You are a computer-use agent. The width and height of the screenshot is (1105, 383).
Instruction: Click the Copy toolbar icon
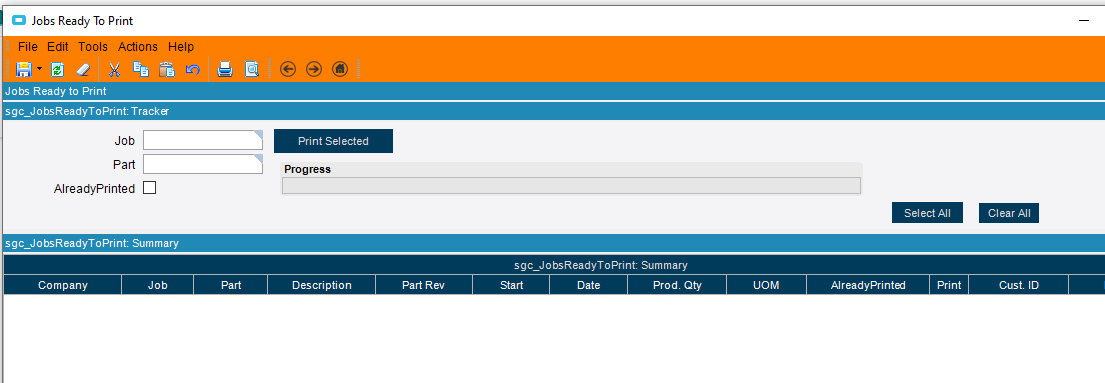[141, 69]
